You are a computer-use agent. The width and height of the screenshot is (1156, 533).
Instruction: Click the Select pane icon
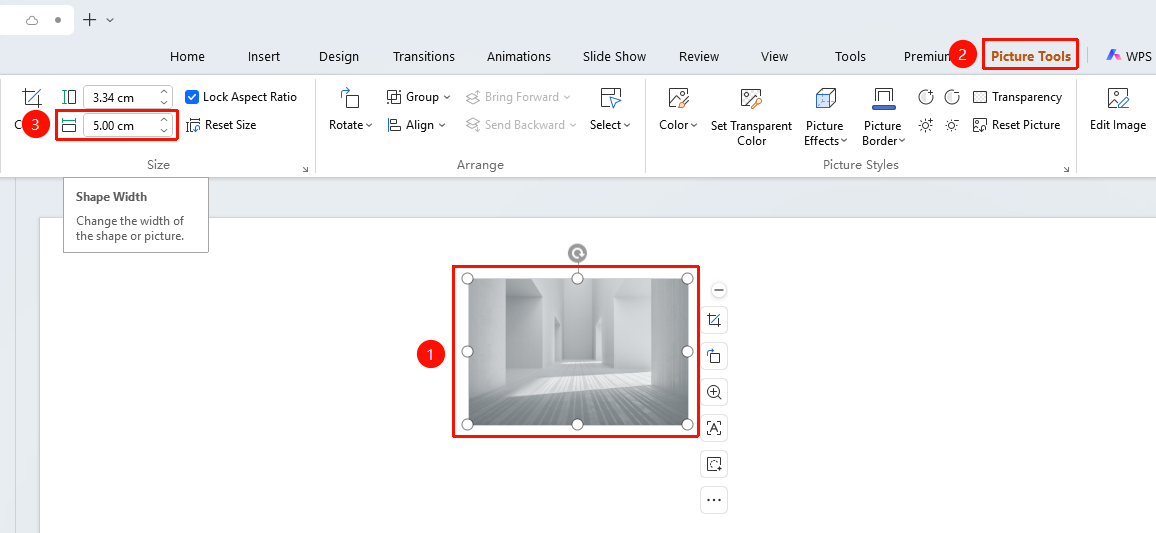[x=610, y=98]
